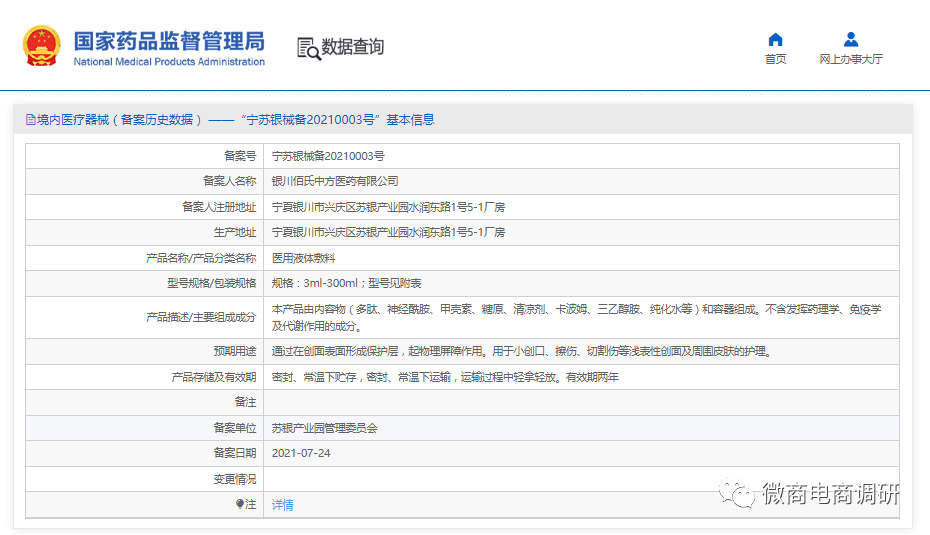The width and height of the screenshot is (930, 535).
Task: Open 网上办事大厅 via the person icon
Action: (851, 40)
